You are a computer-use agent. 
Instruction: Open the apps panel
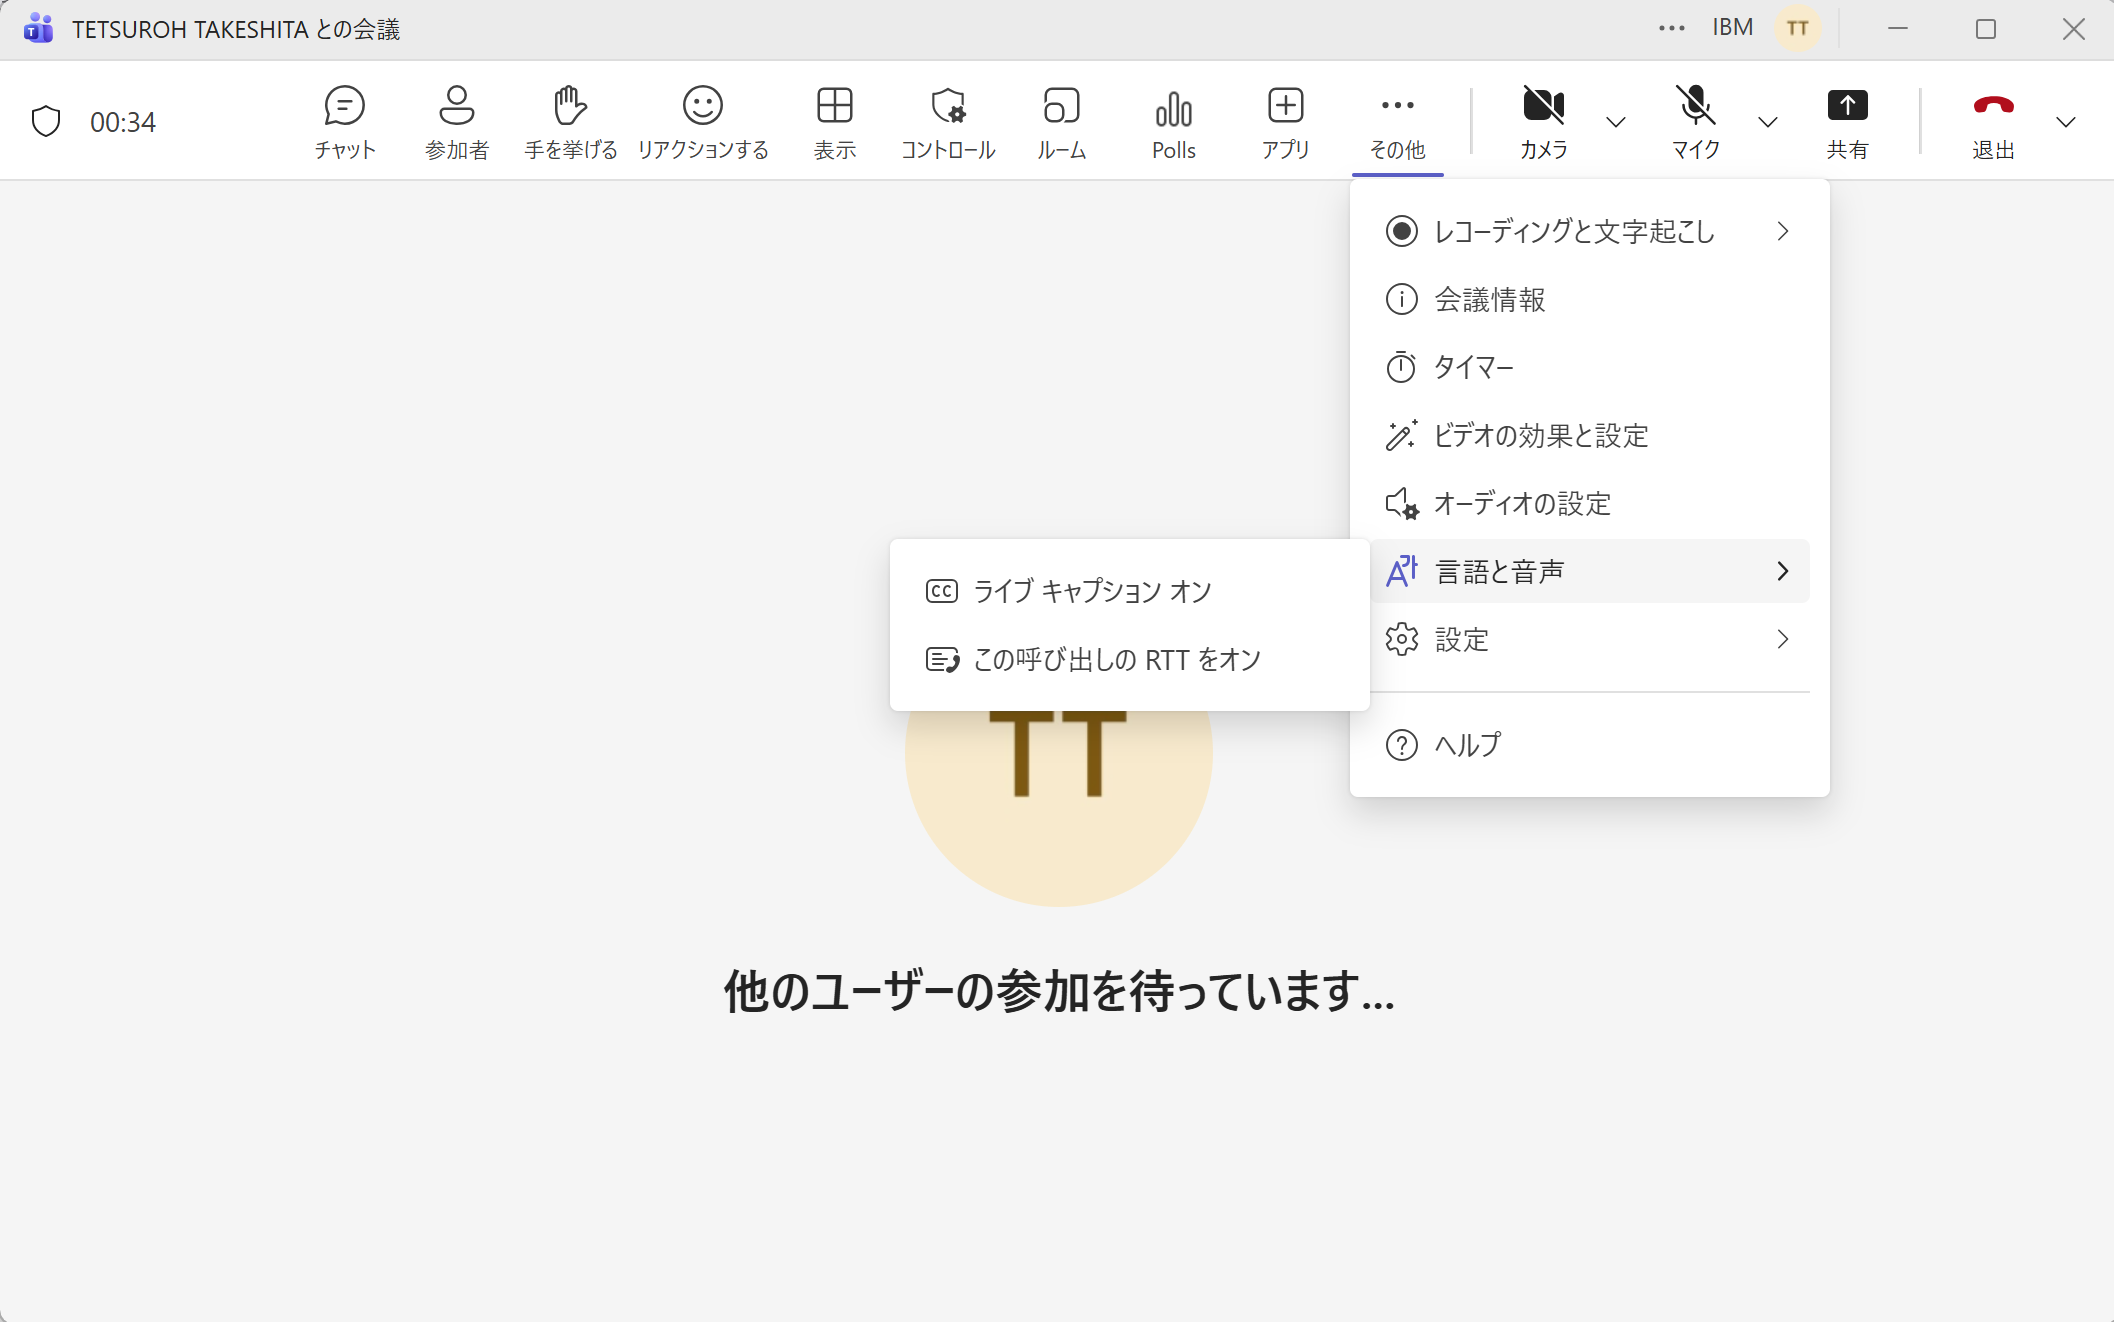click(1284, 120)
